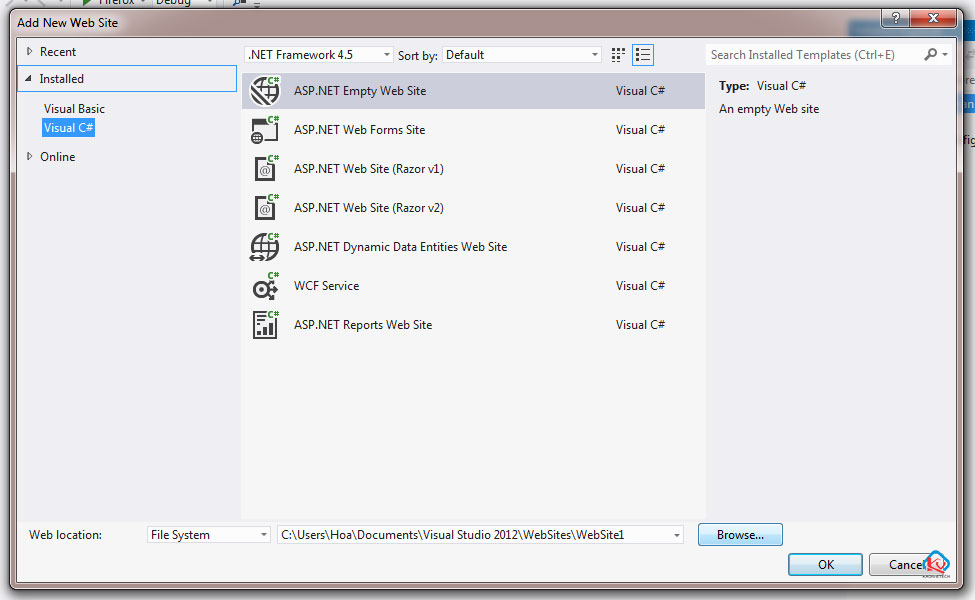
Task: Click the WCF Service gears icon
Action: pos(265,286)
